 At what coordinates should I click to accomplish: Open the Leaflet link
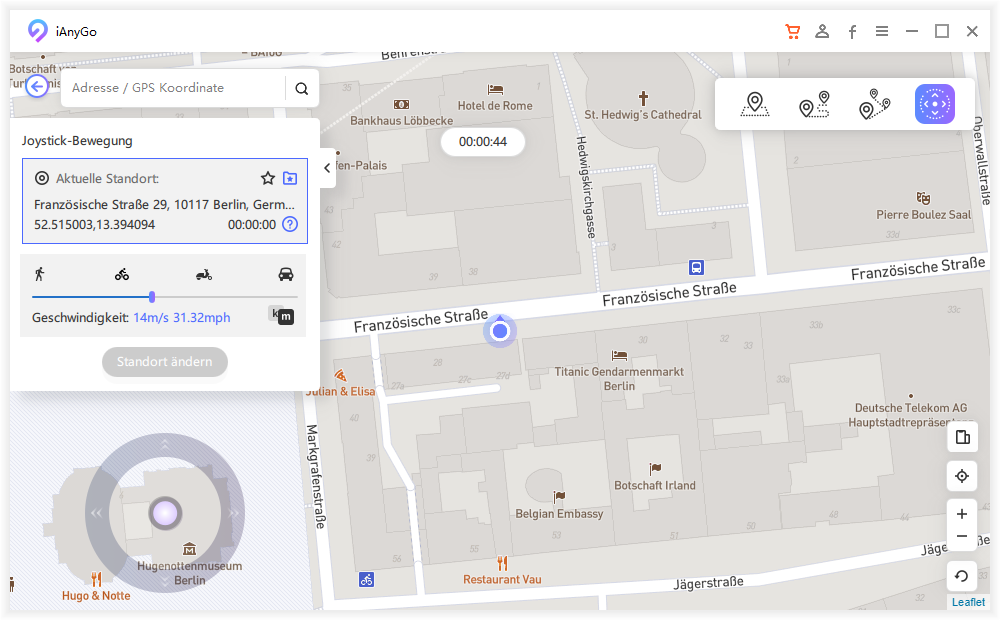[x=968, y=602]
